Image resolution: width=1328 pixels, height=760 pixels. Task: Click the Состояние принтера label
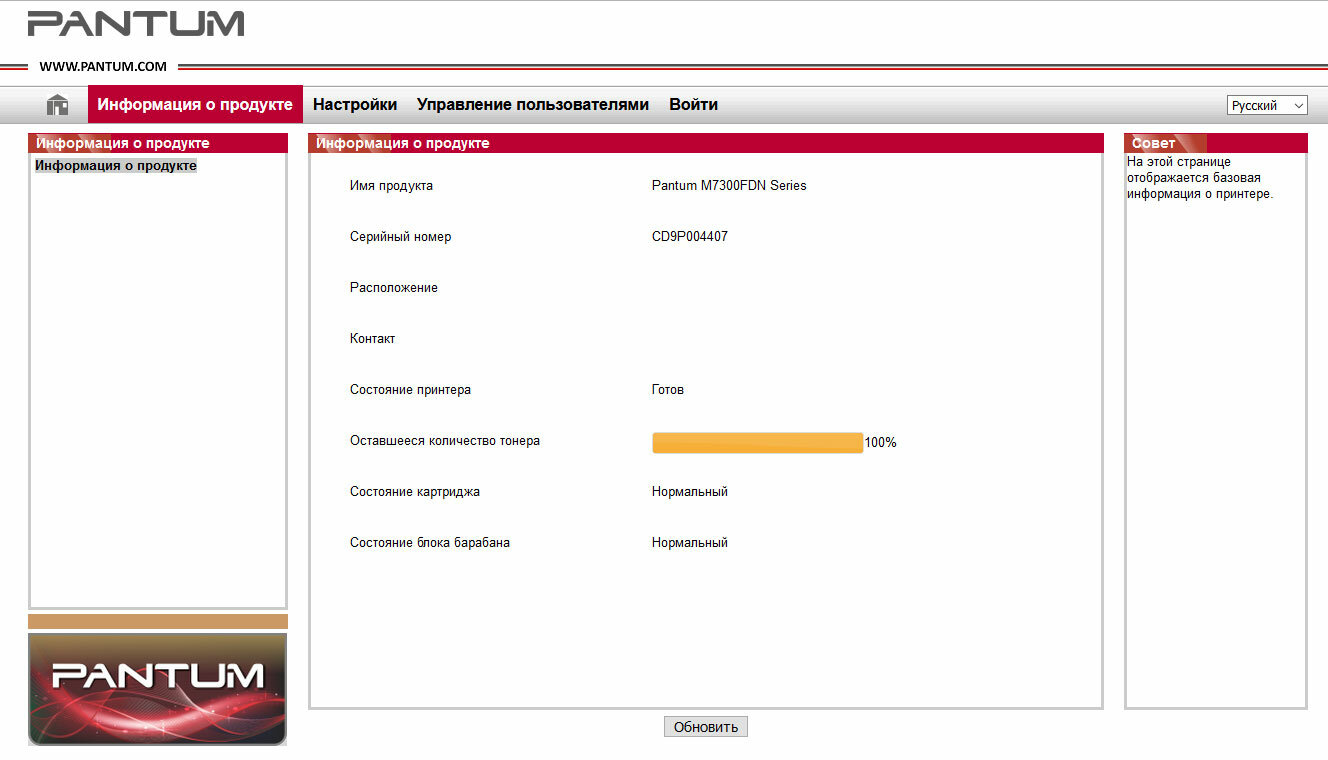tap(410, 390)
